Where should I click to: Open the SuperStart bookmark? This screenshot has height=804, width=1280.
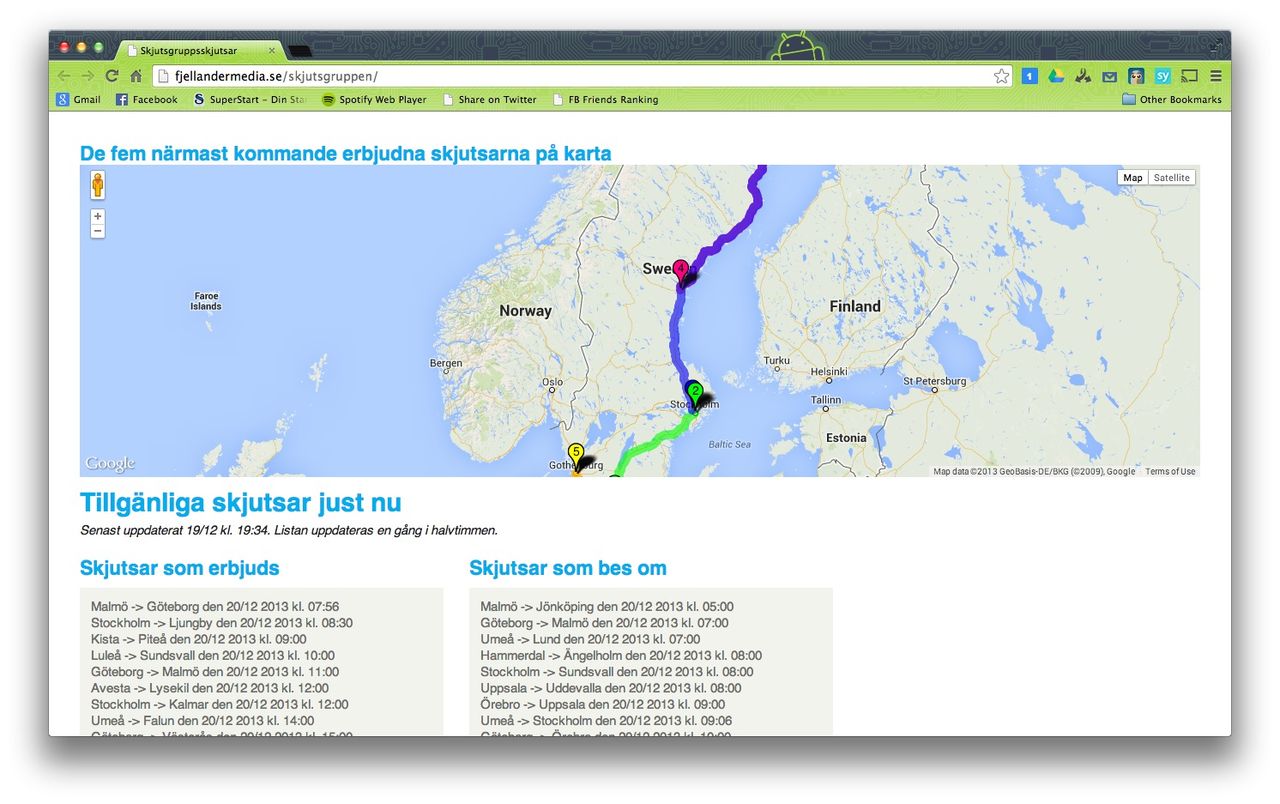[250, 99]
